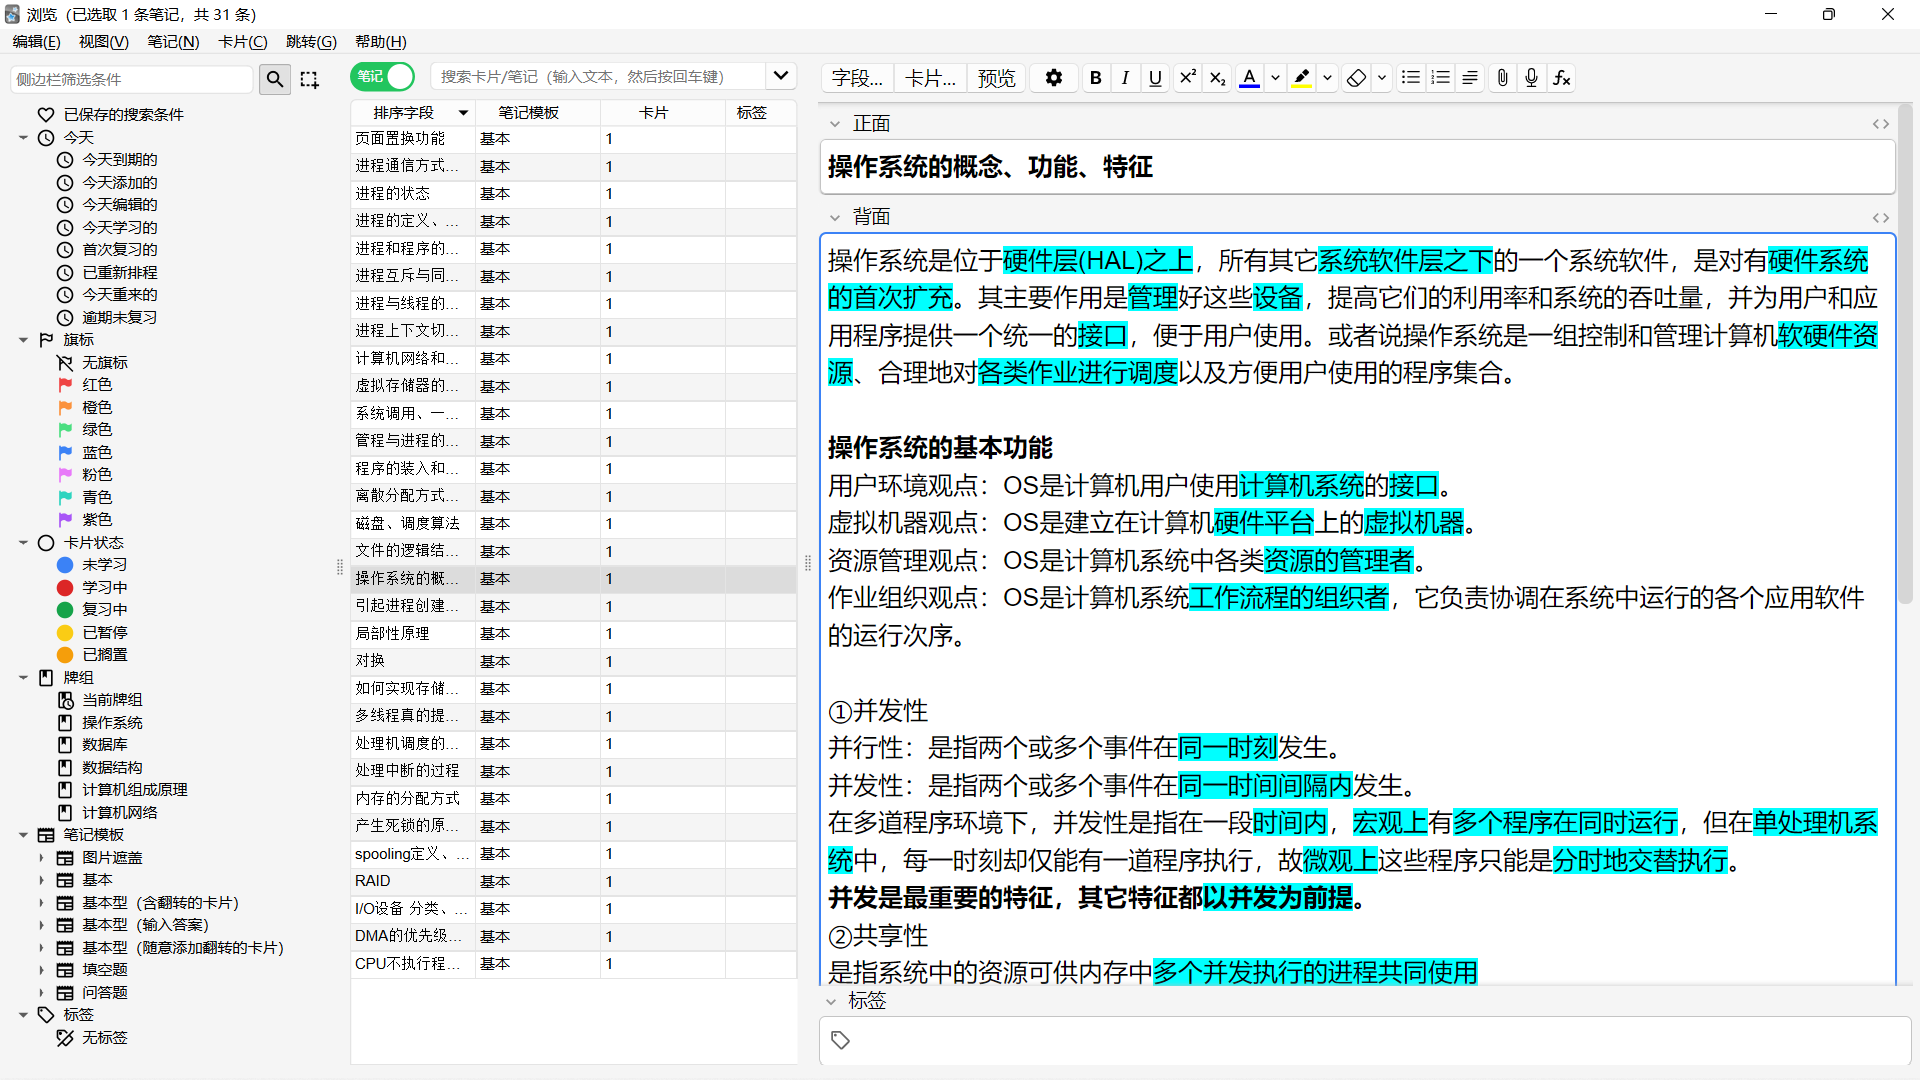
Task: Open the 编辑(E) menu
Action: pos(36,42)
